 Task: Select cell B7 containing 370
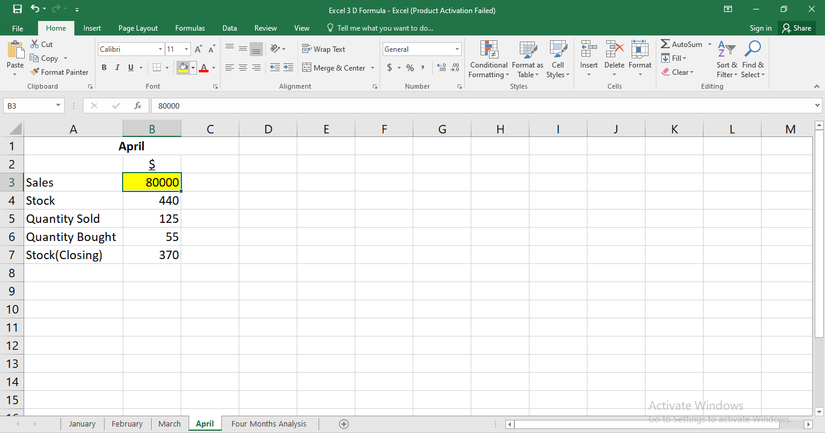pyautogui.click(x=152, y=255)
